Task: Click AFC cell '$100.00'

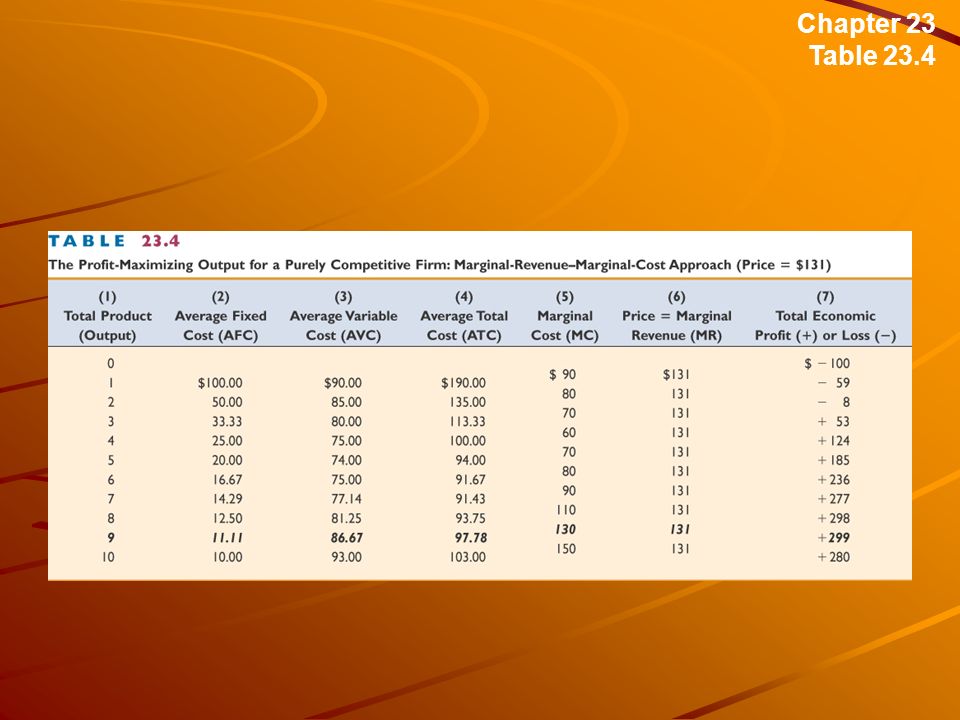Action: [x=220, y=383]
